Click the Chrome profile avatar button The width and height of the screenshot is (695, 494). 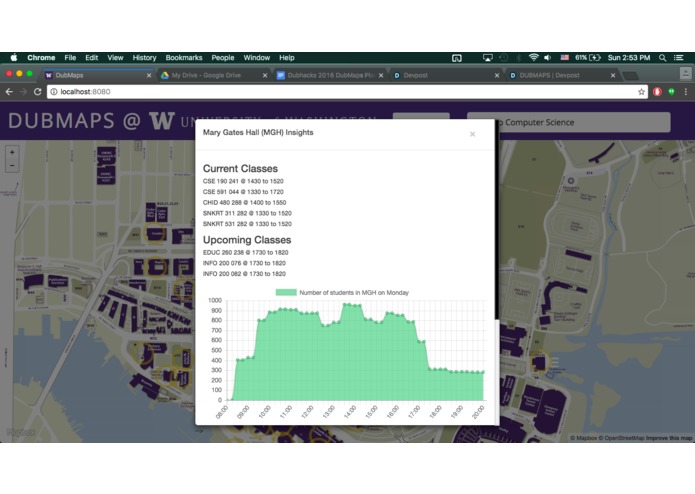click(x=685, y=74)
